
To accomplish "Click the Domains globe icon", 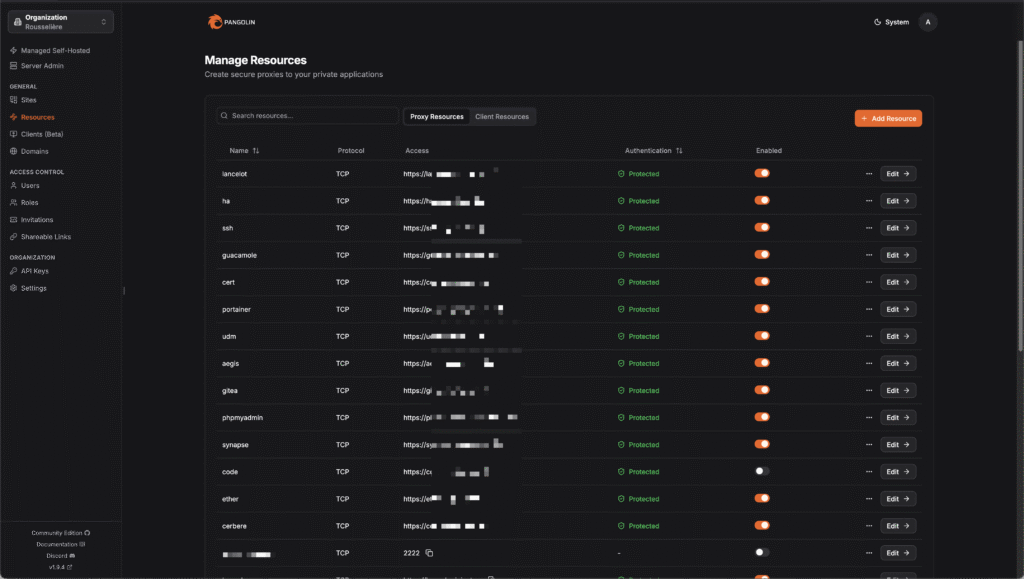I will (13, 151).
